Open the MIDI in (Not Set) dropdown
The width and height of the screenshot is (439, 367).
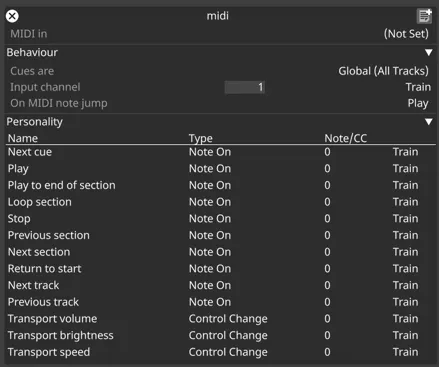pos(406,34)
